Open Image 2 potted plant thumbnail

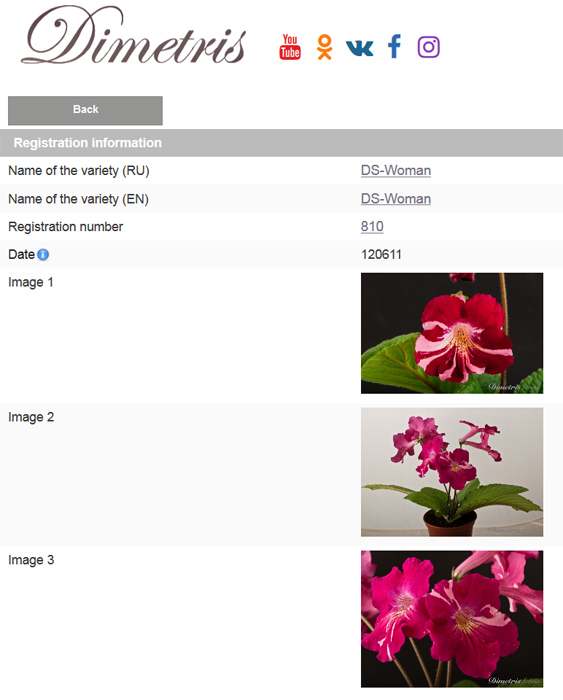[452, 472]
